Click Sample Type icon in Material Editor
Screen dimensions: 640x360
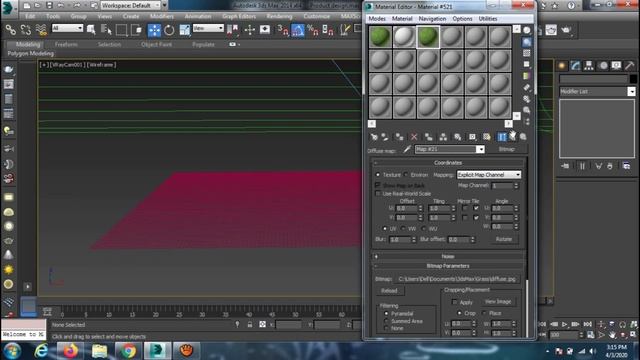527,30
